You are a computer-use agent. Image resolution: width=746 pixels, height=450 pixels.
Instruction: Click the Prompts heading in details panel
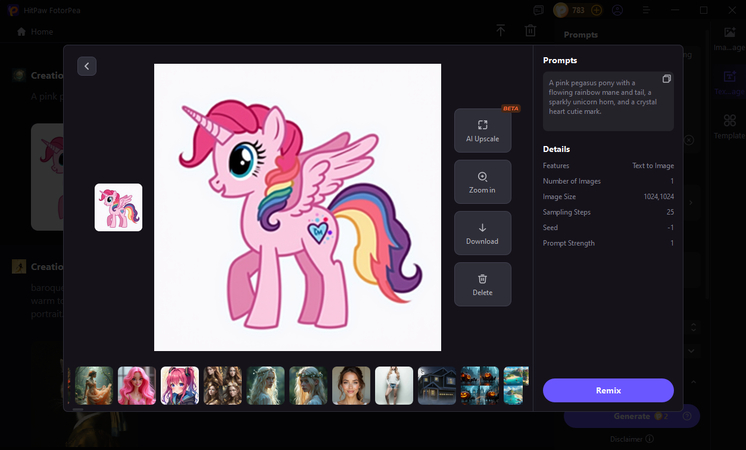(x=560, y=60)
